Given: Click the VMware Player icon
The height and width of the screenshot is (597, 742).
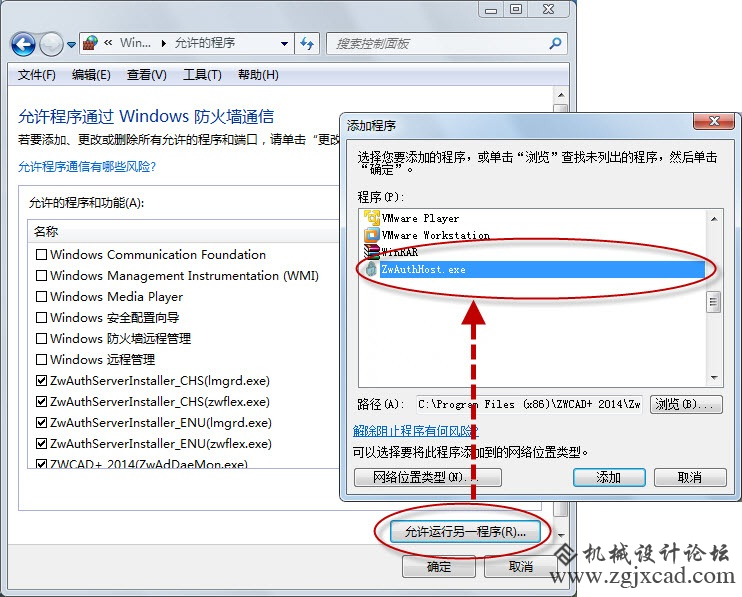Looking at the screenshot, I should (x=372, y=218).
